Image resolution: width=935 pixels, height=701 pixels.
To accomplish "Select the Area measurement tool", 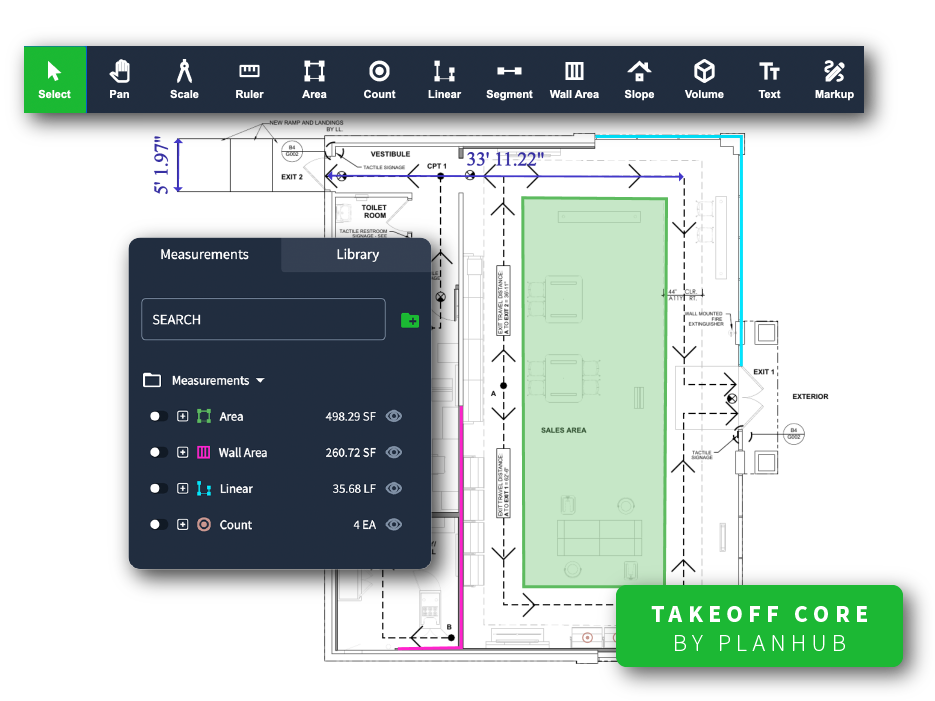I will [314, 79].
